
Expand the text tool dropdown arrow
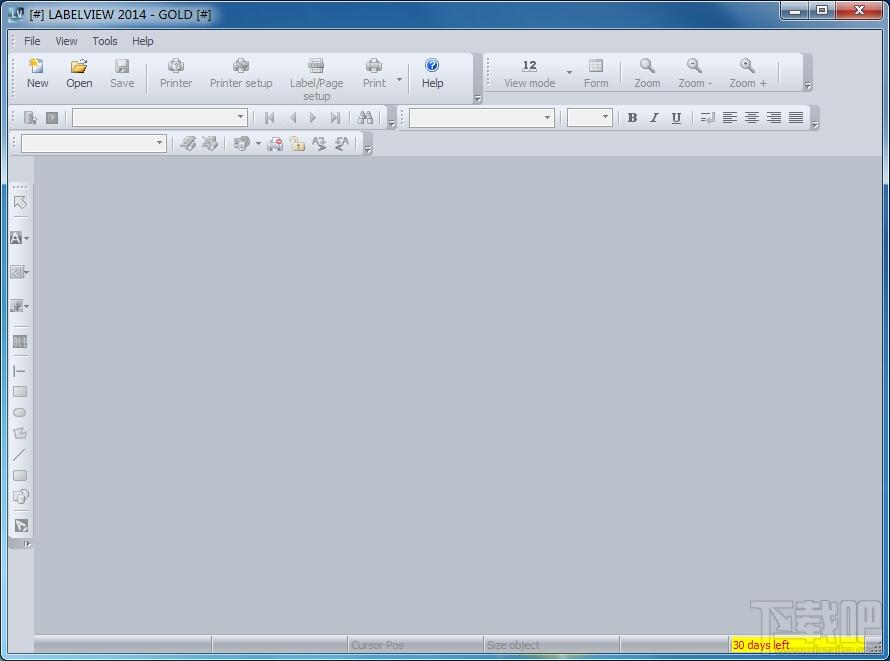tap(27, 238)
